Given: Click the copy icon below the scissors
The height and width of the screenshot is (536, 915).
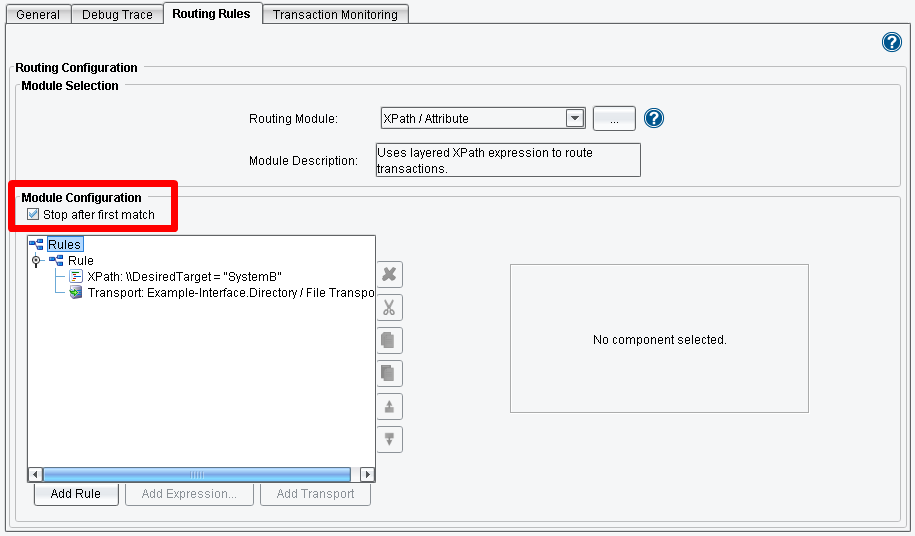Looking at the screenshot, I should 389,341.
